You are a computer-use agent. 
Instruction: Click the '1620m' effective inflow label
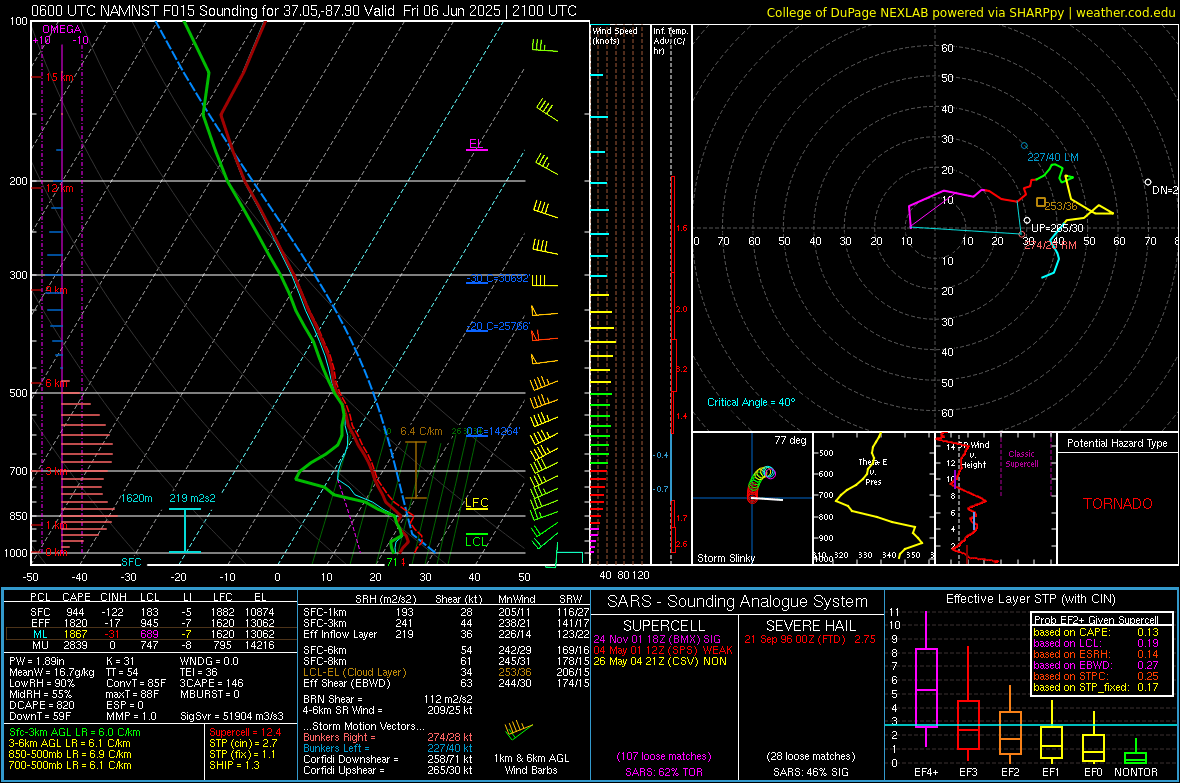tap(136, 498)
